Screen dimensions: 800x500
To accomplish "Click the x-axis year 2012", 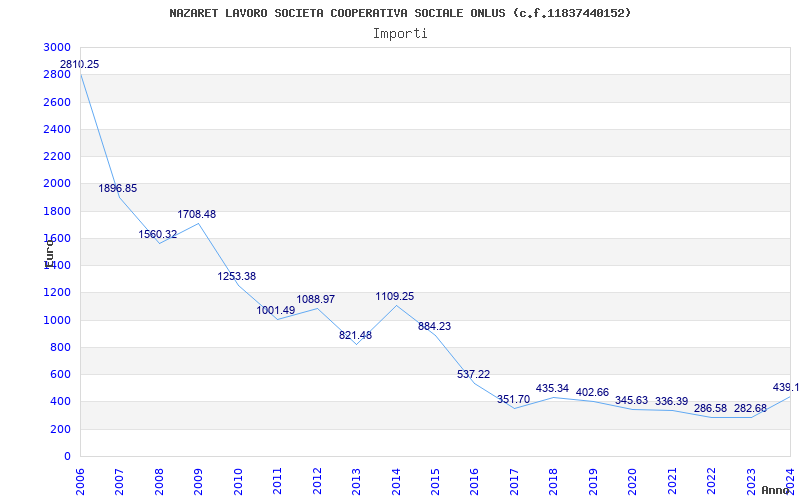I will coord(317,482).
